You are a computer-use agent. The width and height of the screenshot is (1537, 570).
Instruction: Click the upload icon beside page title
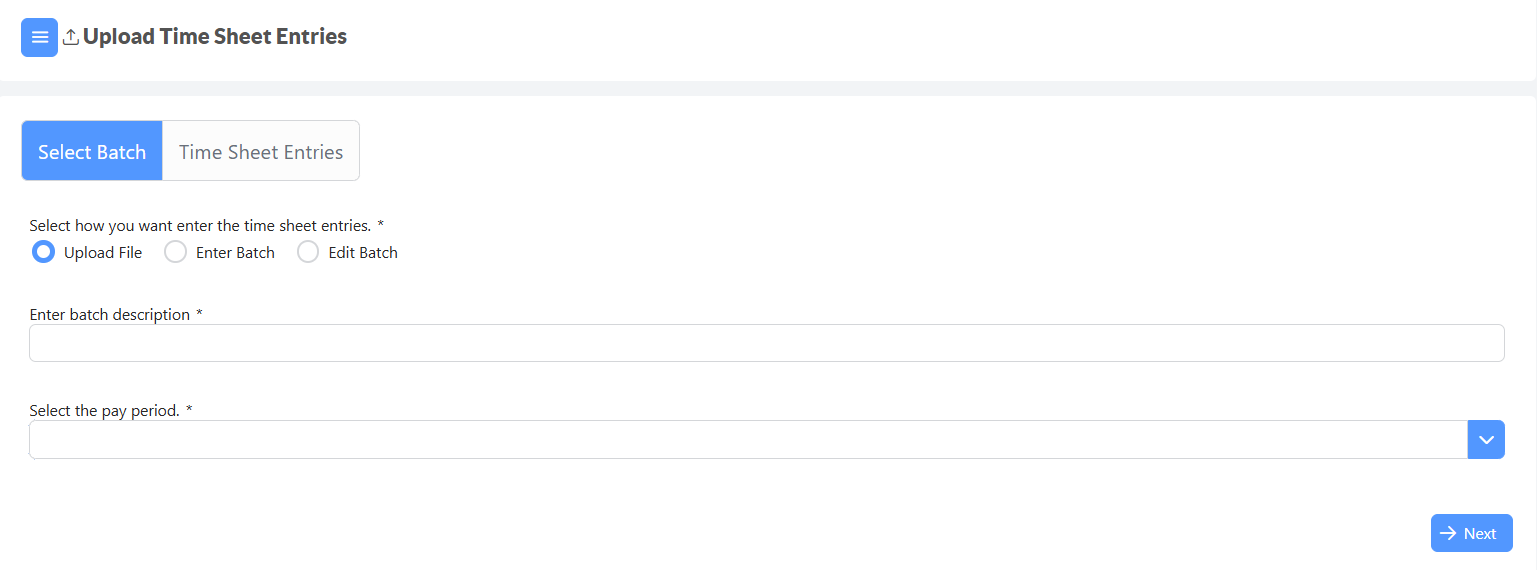[71, 37]
